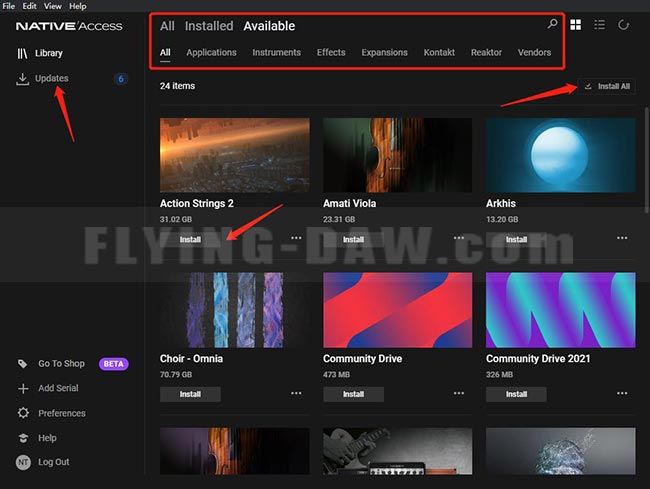Click the '473 MB' size text
650x489 pixels.
coord(336,375)
